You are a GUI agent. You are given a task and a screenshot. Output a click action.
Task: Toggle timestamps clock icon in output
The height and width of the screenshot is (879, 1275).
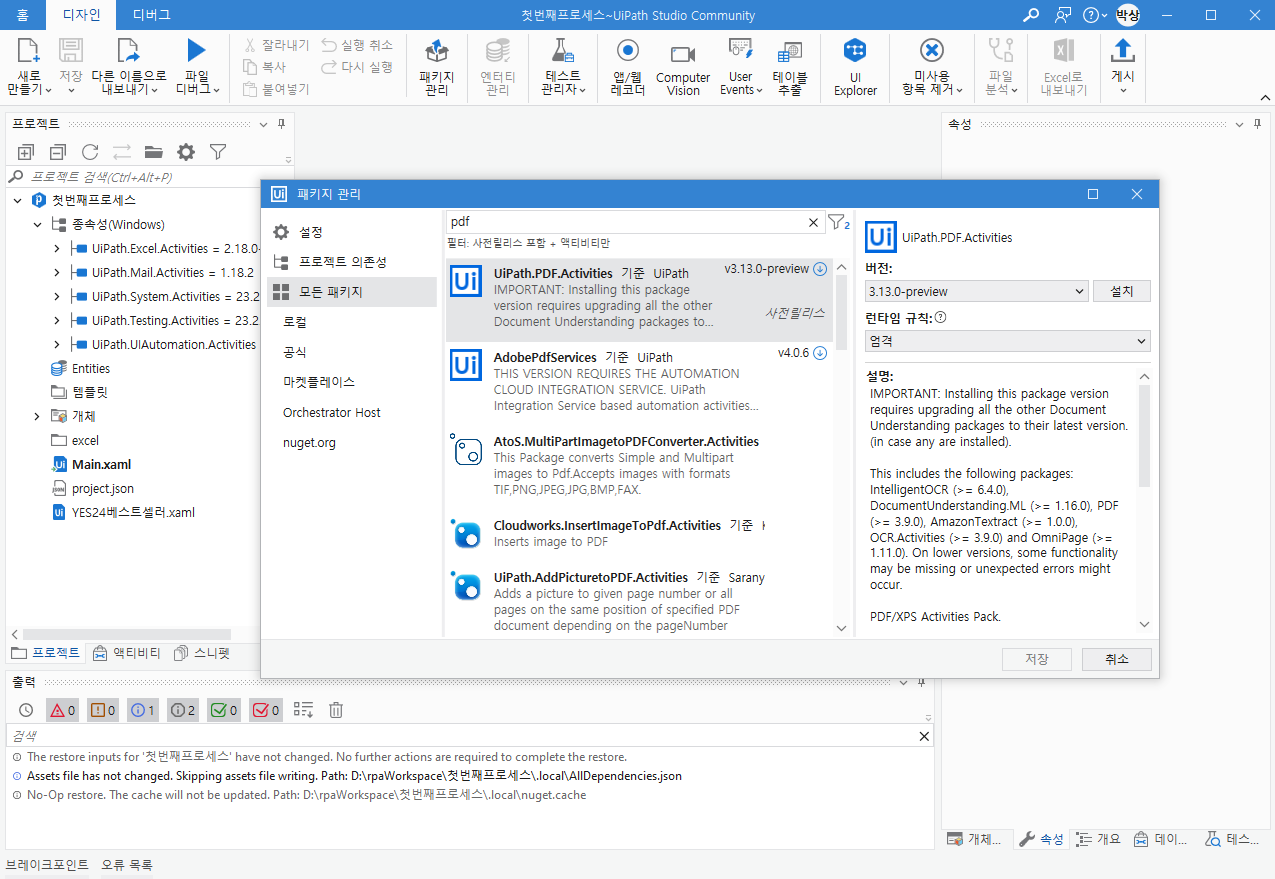click(26, 710)
